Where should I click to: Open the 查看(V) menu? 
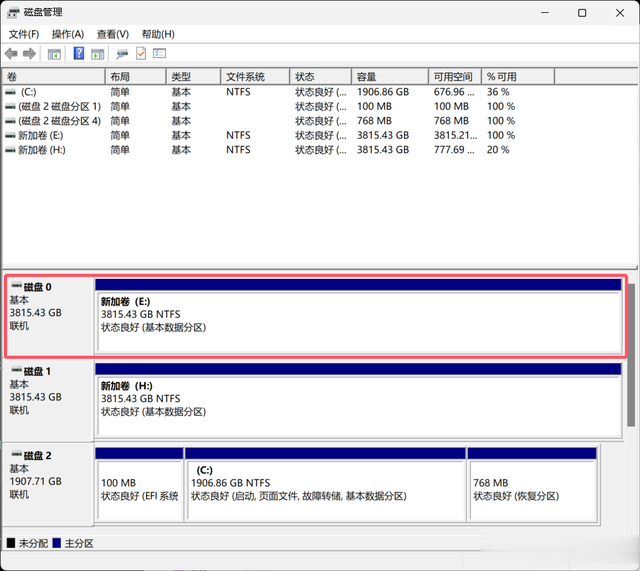pos(113,34)
